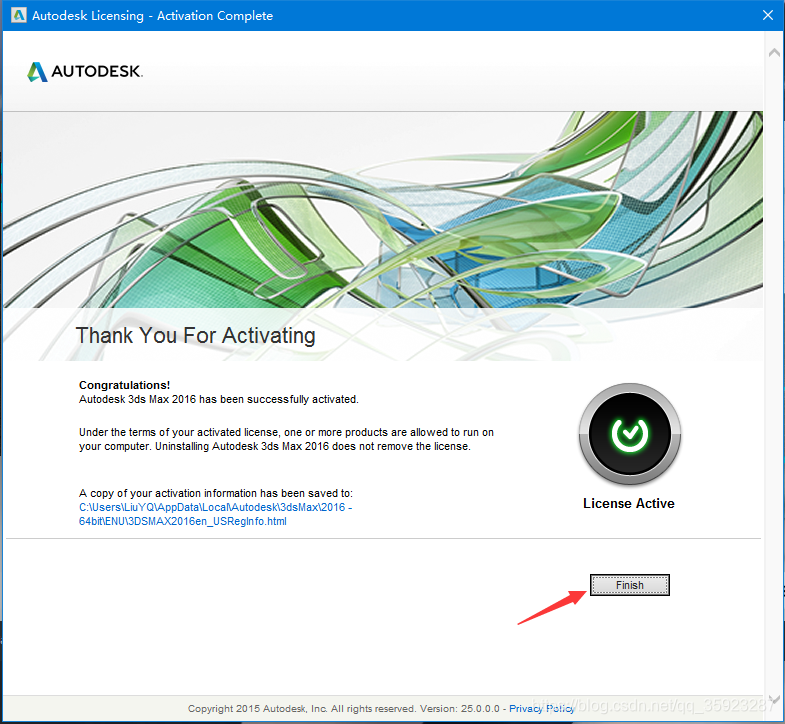
Task: Click the Copyright 2015 Autodesk footer text
Action: (300, 708)
